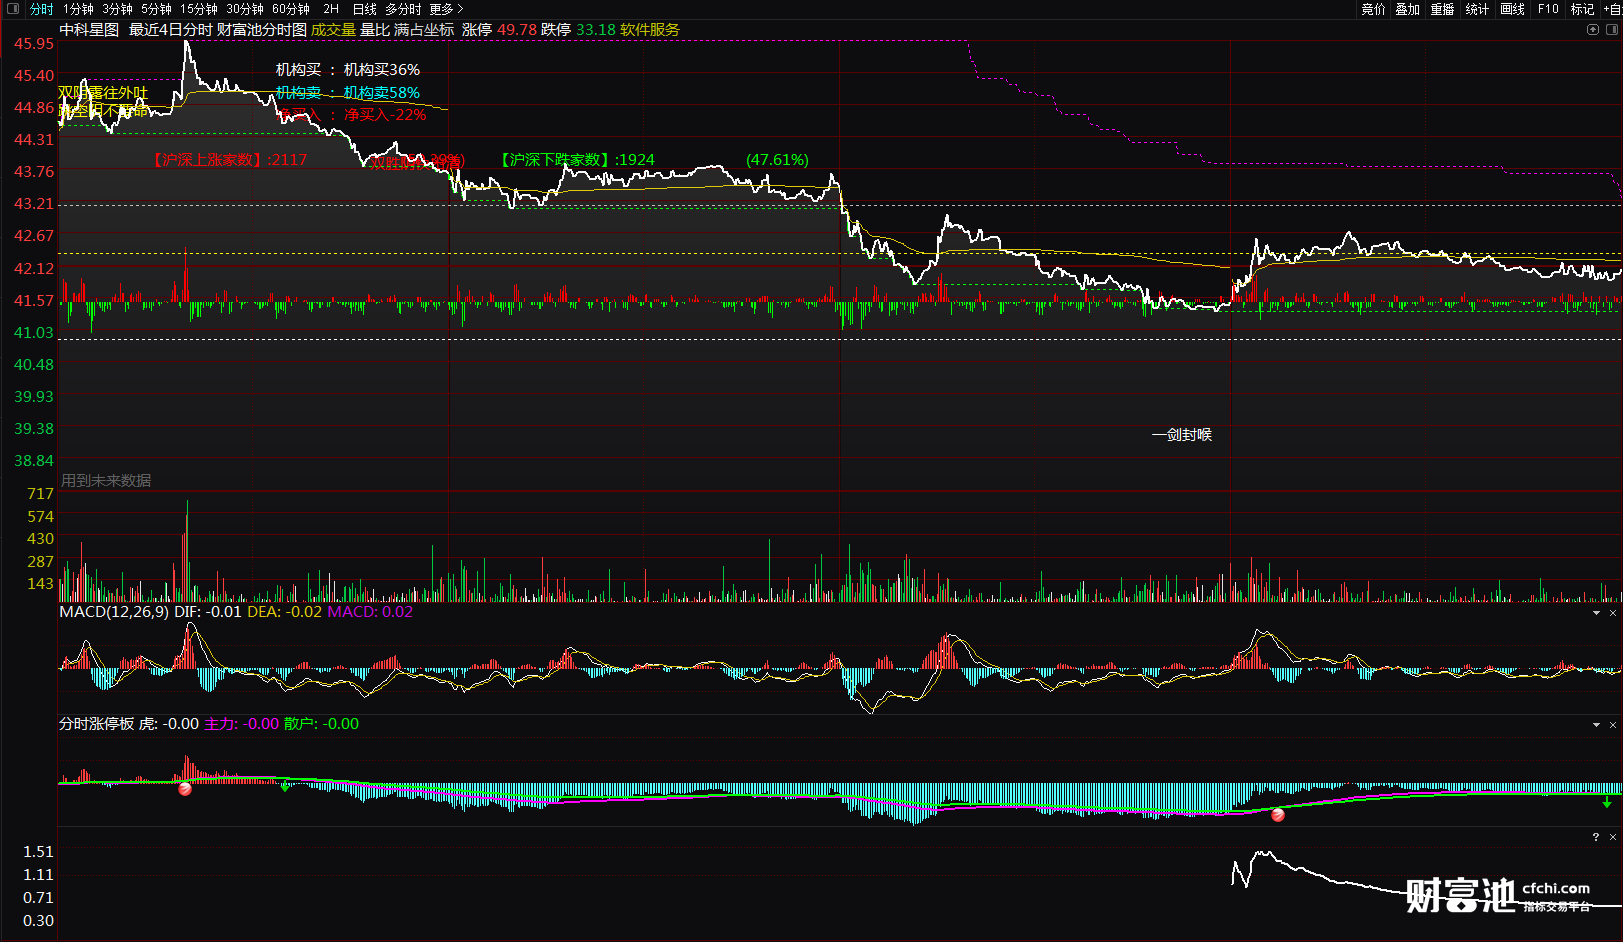Screen dimensions: 1623x942
Task: Toggle the right side panel icon
Action: 1612,30
